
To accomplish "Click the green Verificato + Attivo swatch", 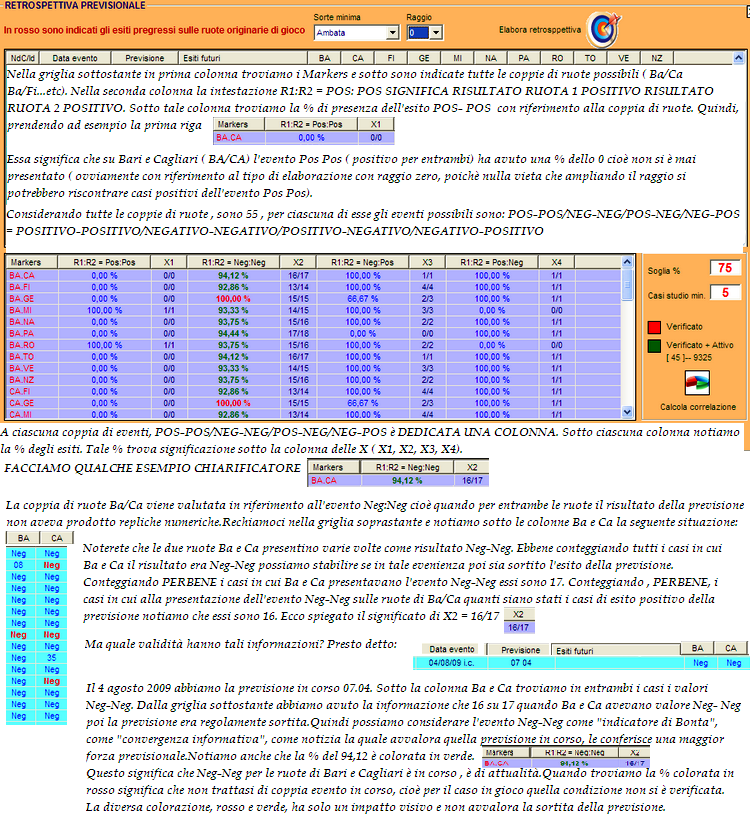I will (x=654, y=346).
